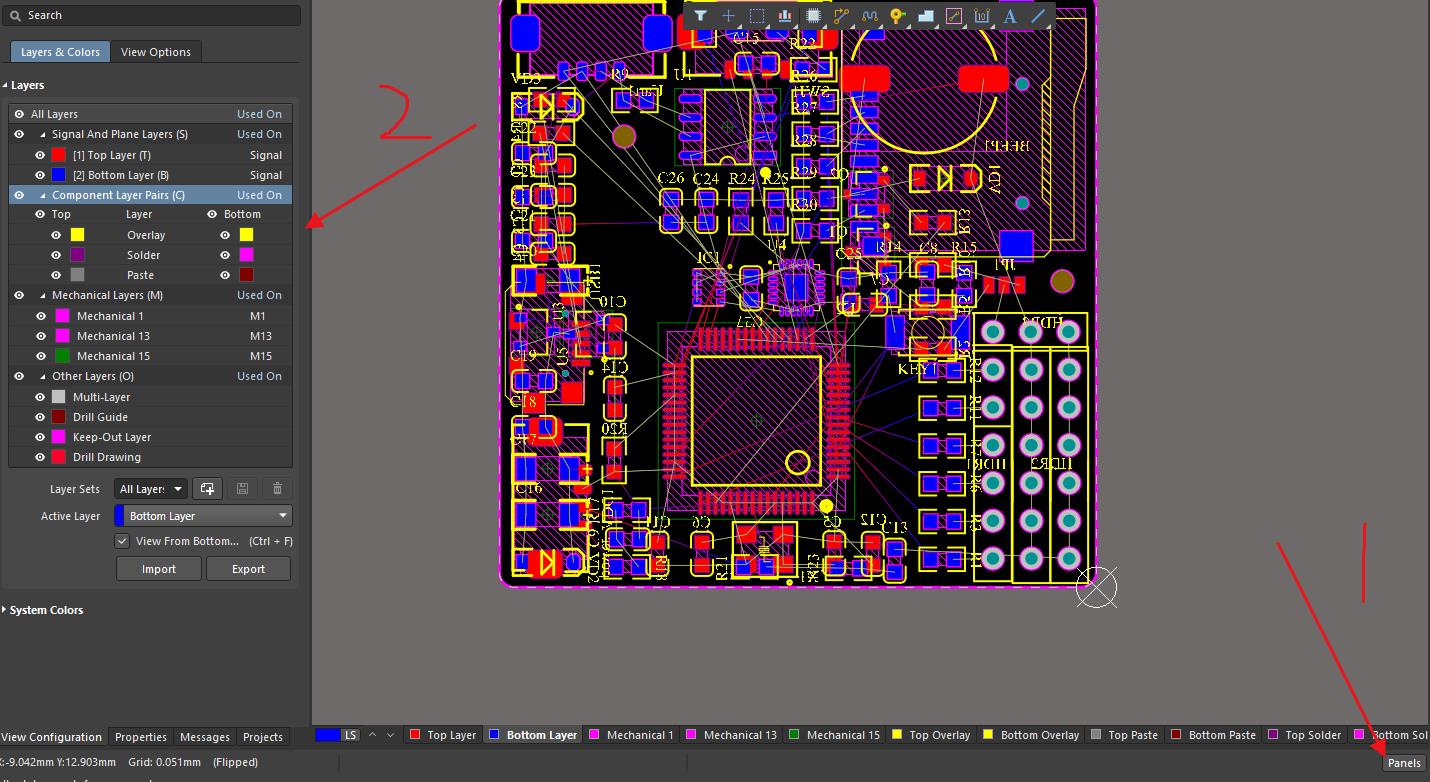This screenshot has width=1430, height=782.
Task: Open the Layer Sets dropdown
Action: coord(150,489)
